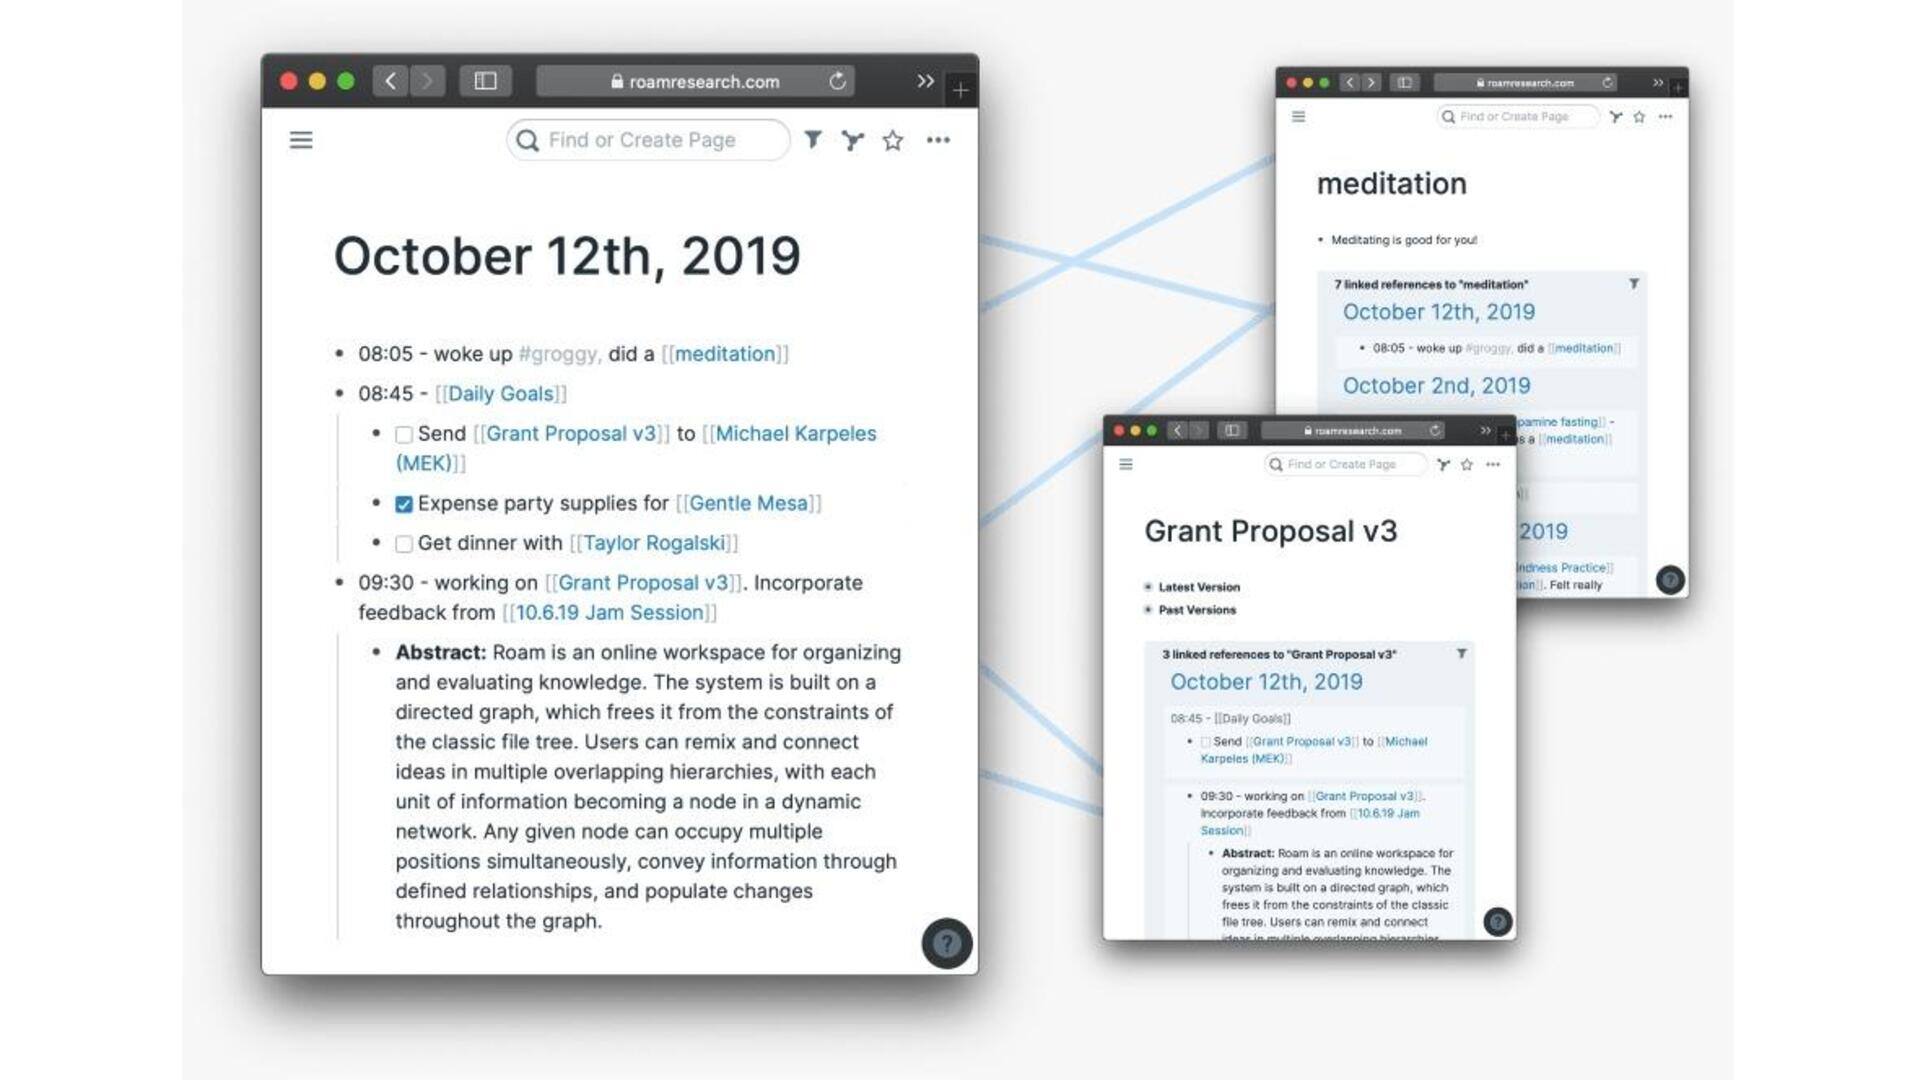This screenshot has height=1080, width=1920.
Task: Expand the 'Latest Version' section on Grant Proposal v3
Action: pyautogui.click(x=1146, y=585)
